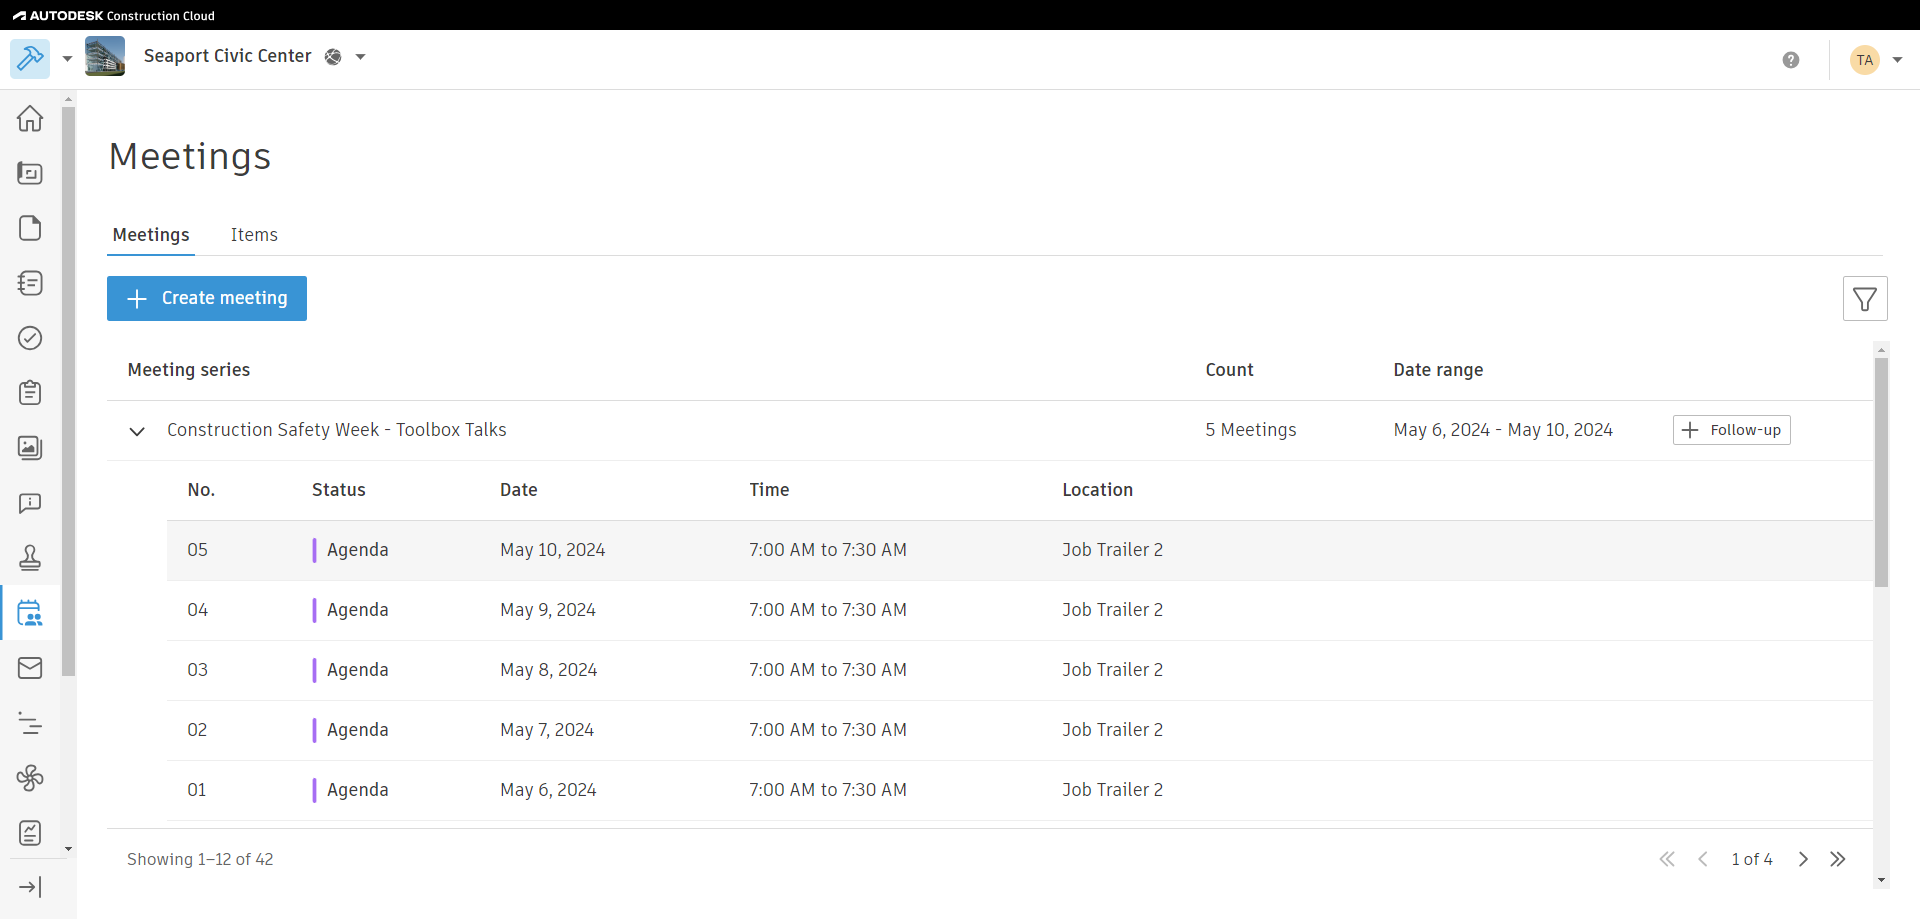Go to the next page of meetings
This screenshot has width=1920, height=919.
(1803, 859)
